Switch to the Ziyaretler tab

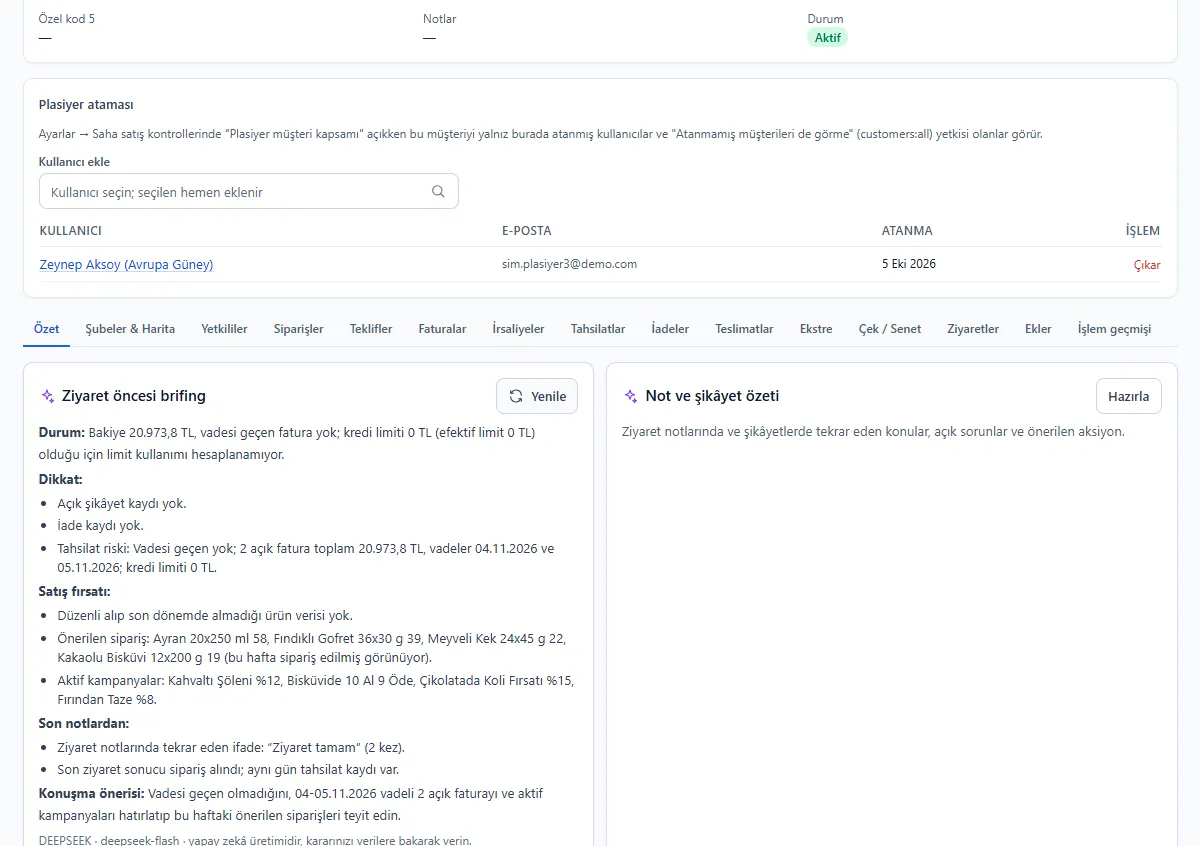tap(973, 329)
